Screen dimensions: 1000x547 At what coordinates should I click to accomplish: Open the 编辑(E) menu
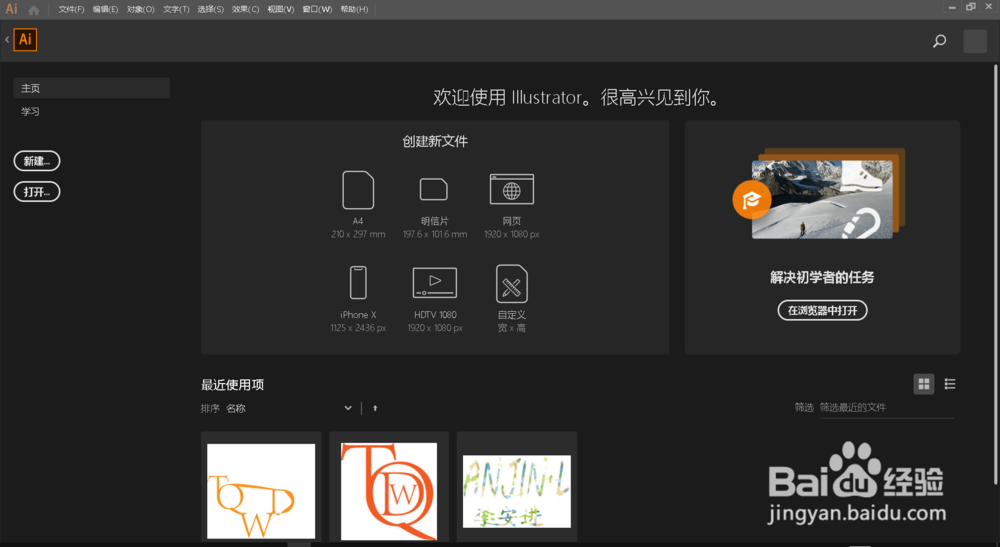pos(105,10)
